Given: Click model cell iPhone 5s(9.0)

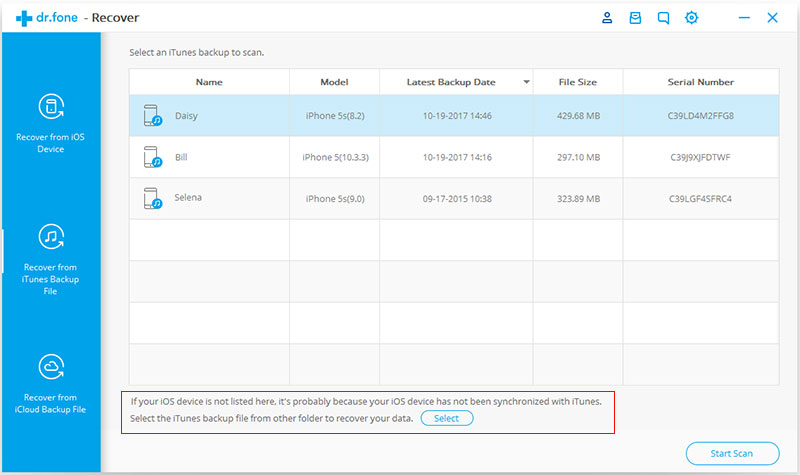Looking at the screenshot, I should pyautogui.click(x=335, y=199).
